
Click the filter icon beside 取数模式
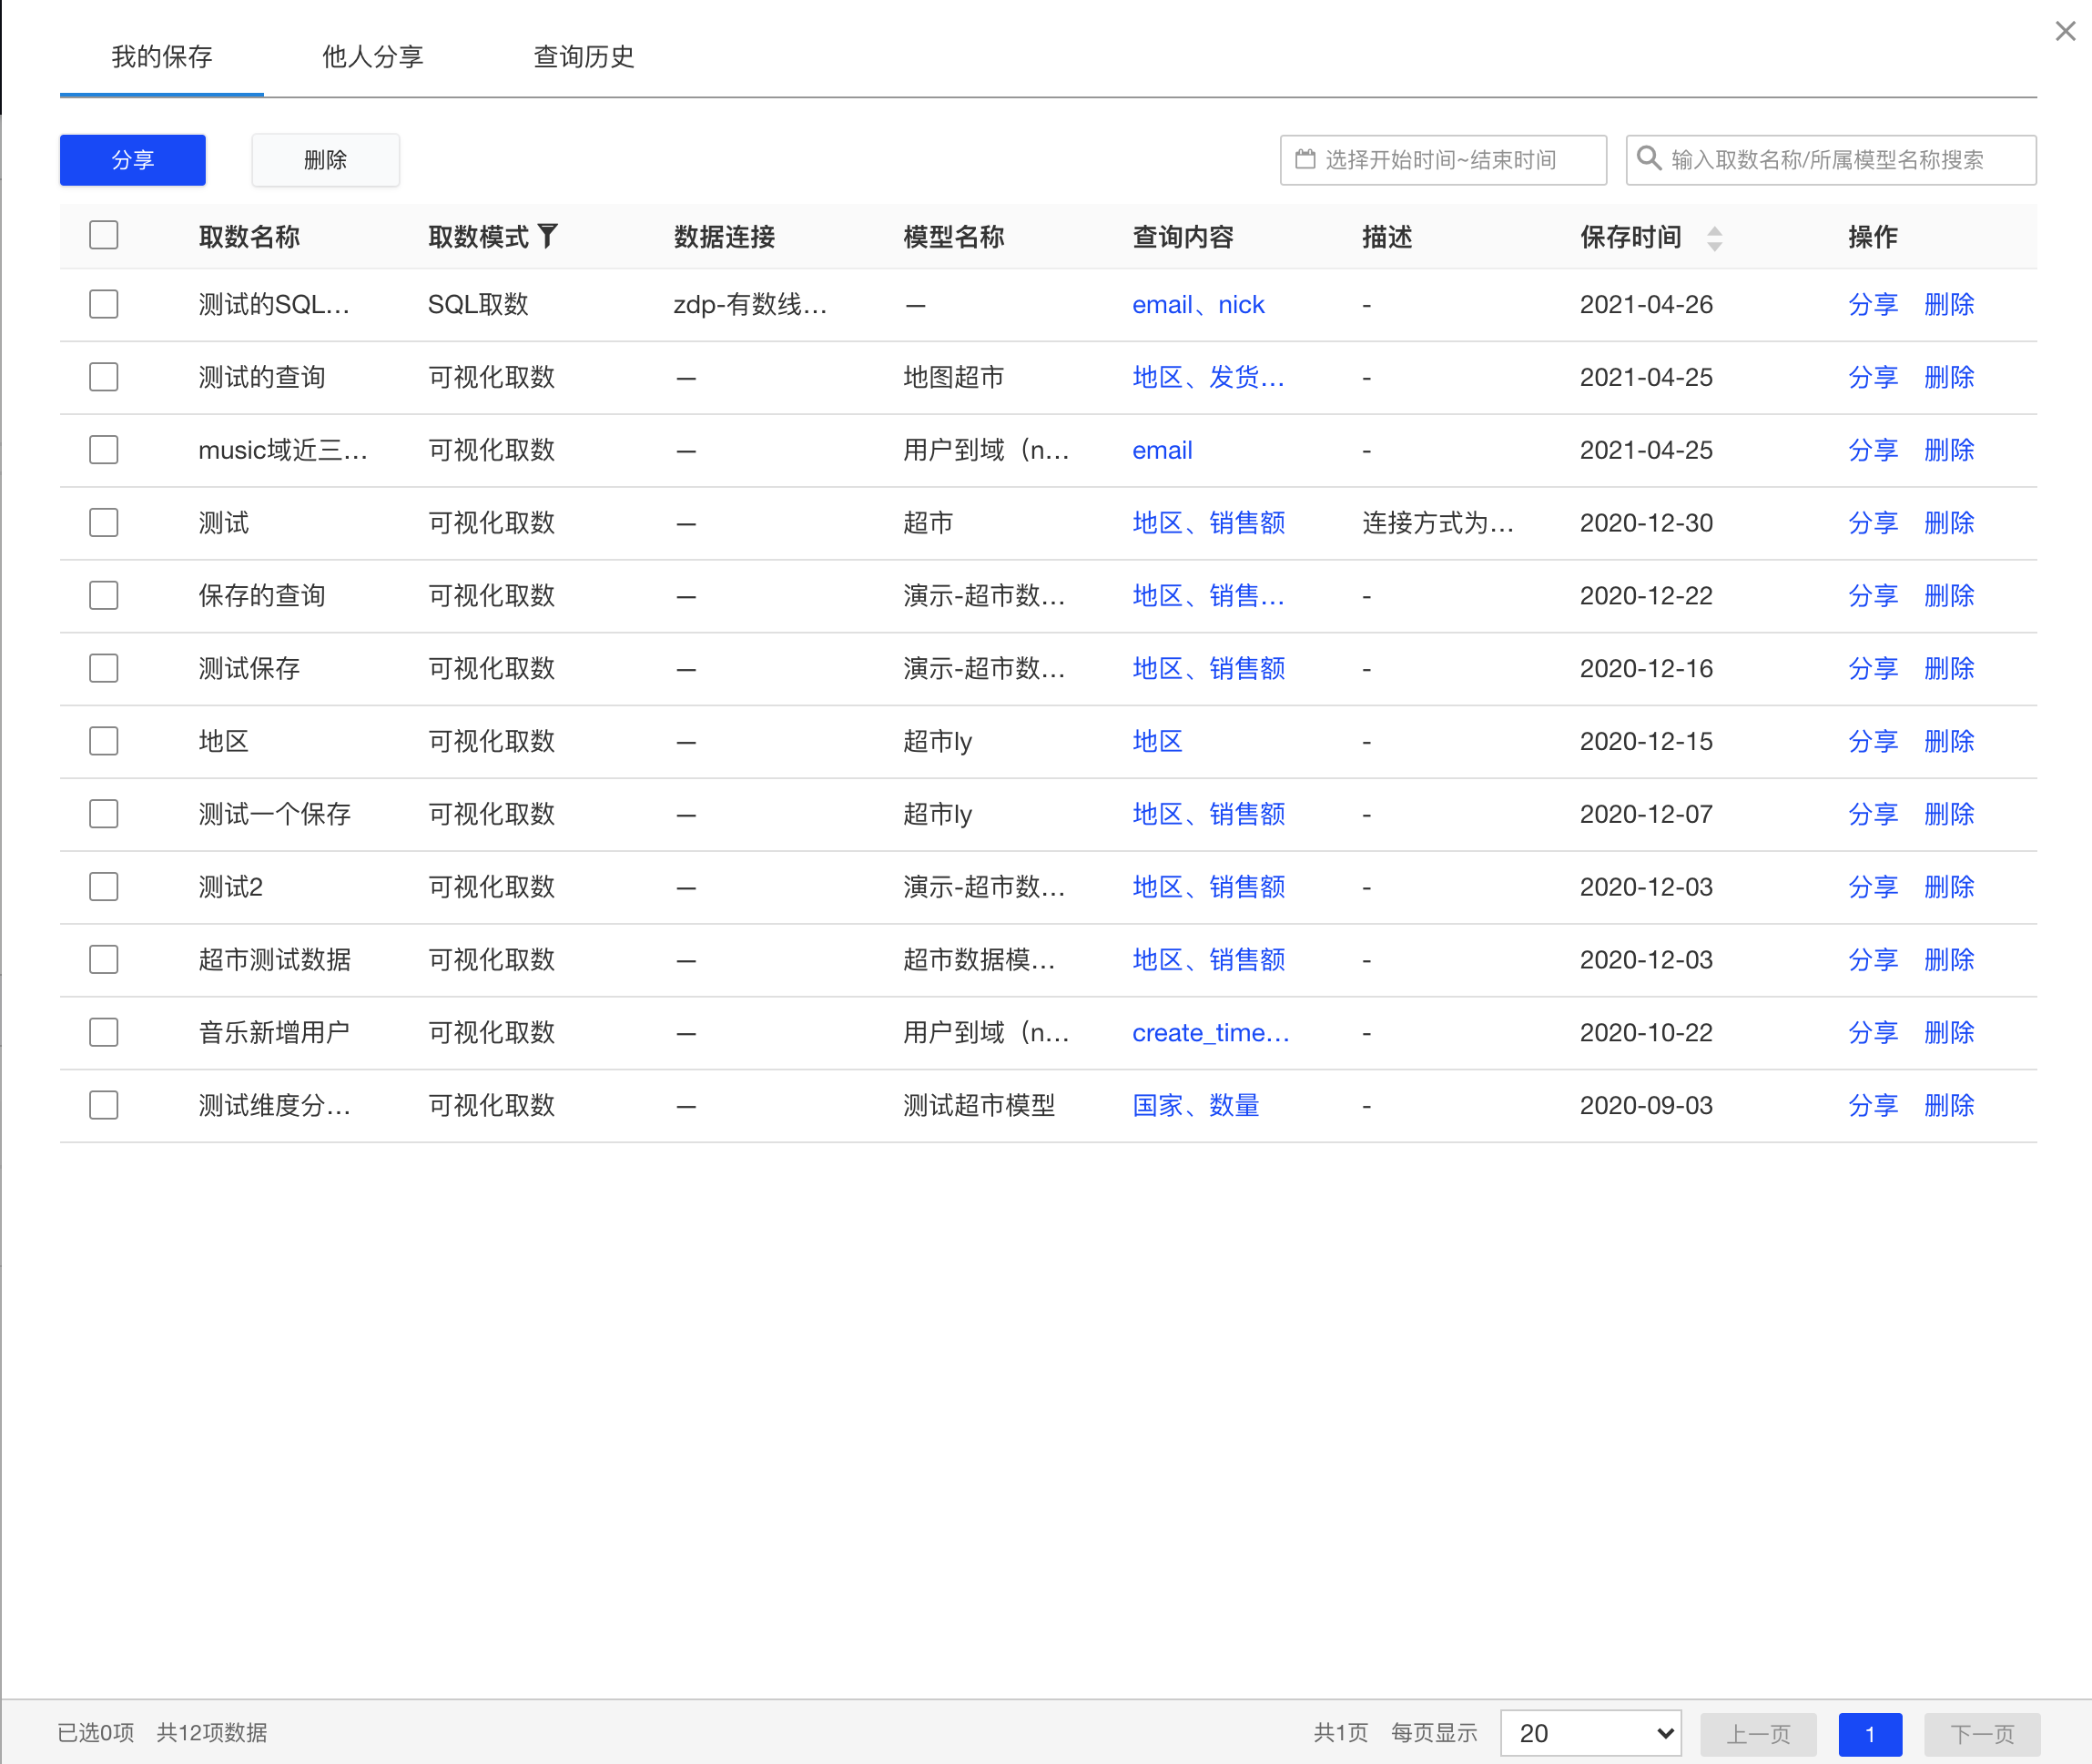[x=547, y=236]
